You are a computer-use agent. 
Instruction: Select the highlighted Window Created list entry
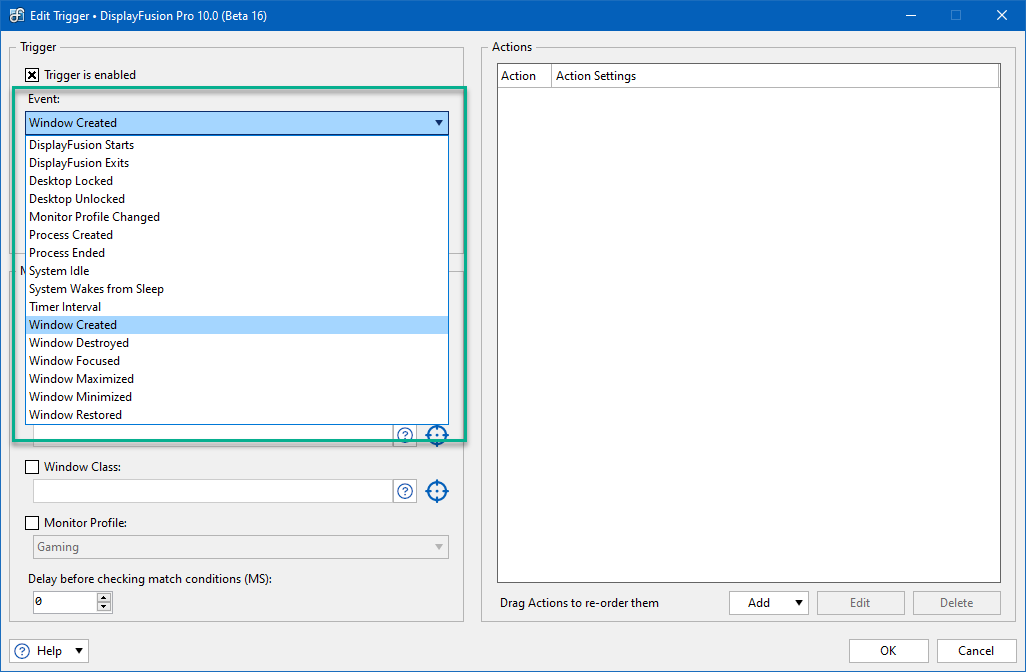(237, 325)
